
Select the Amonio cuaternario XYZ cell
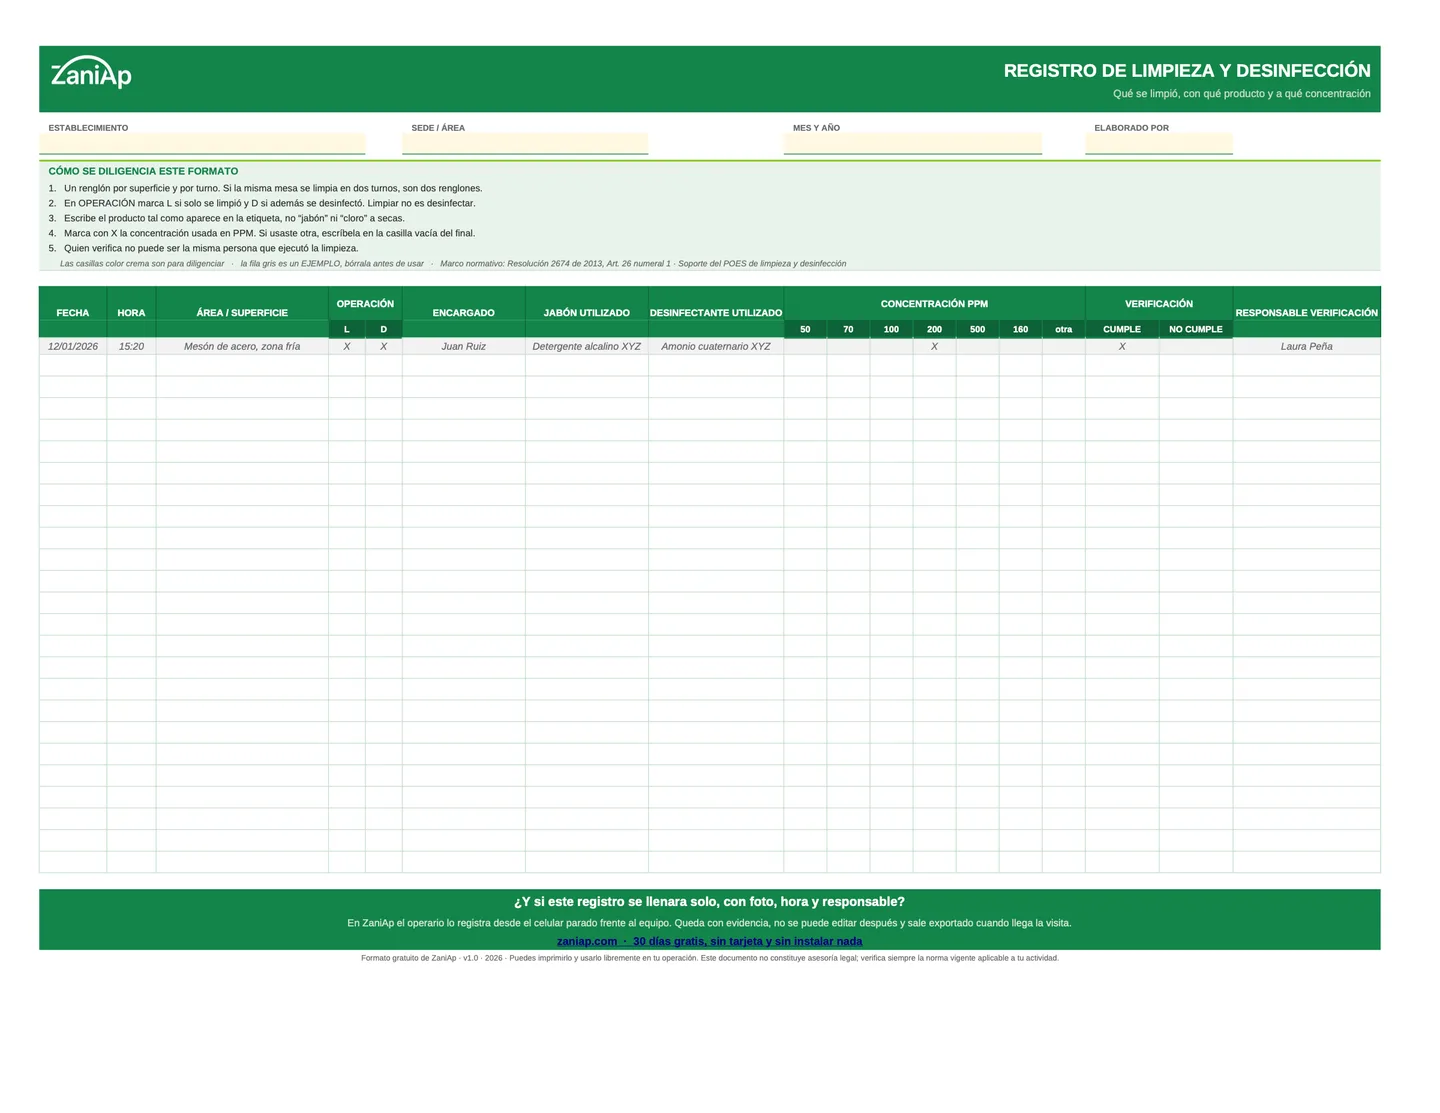[716, 346]
